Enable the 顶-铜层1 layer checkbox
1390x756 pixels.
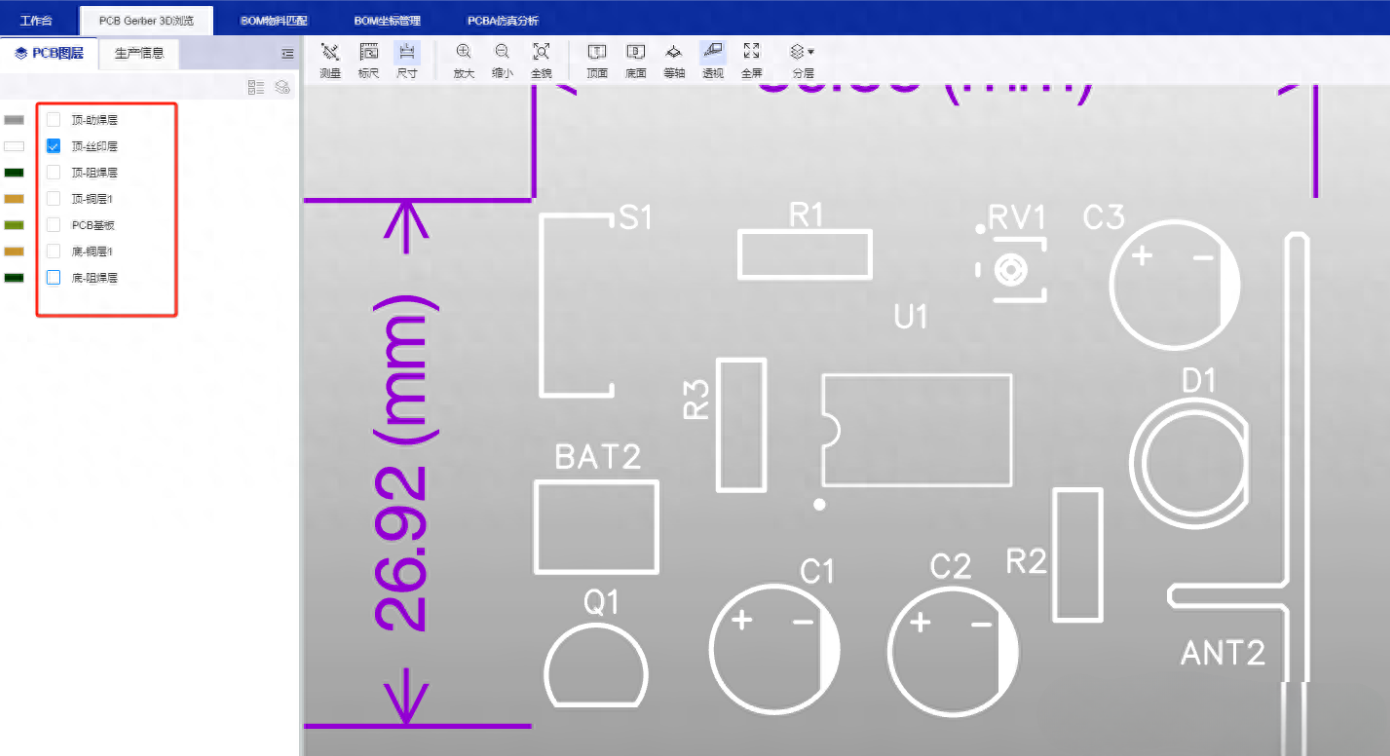54,199
